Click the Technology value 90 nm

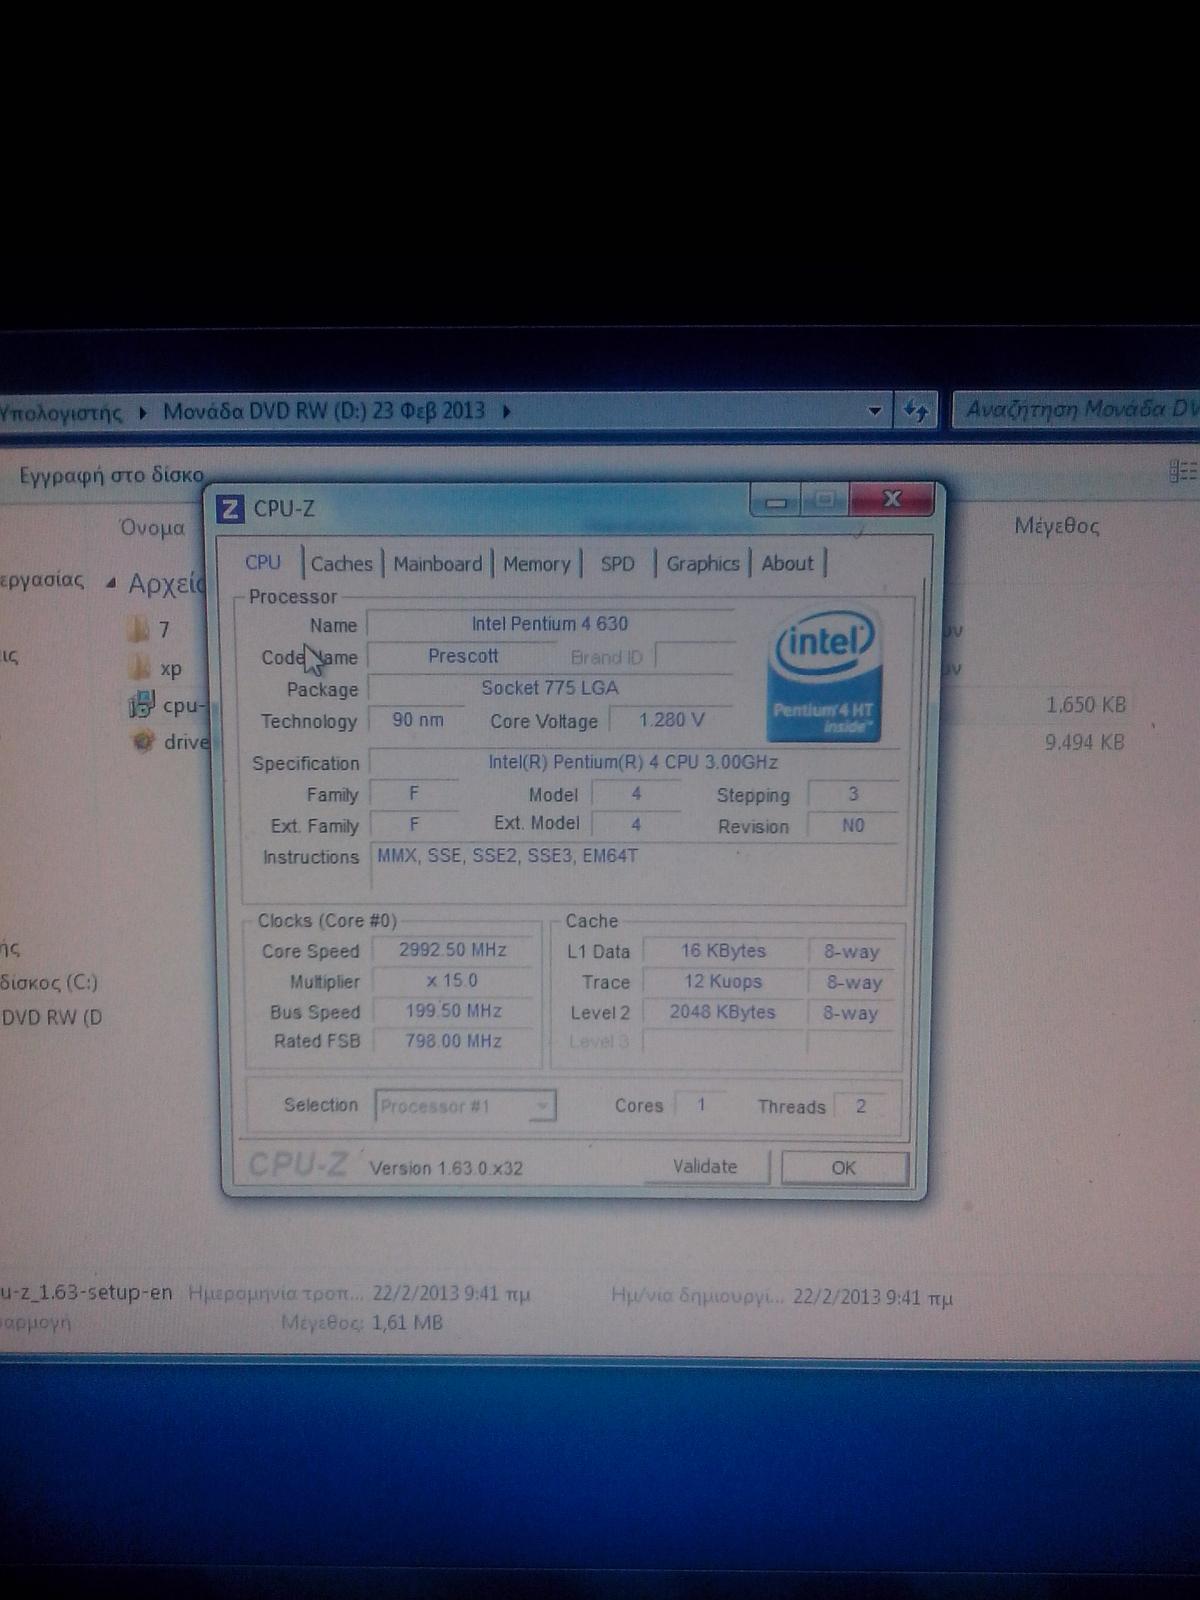pyautogui.click(x=417, y=720)
